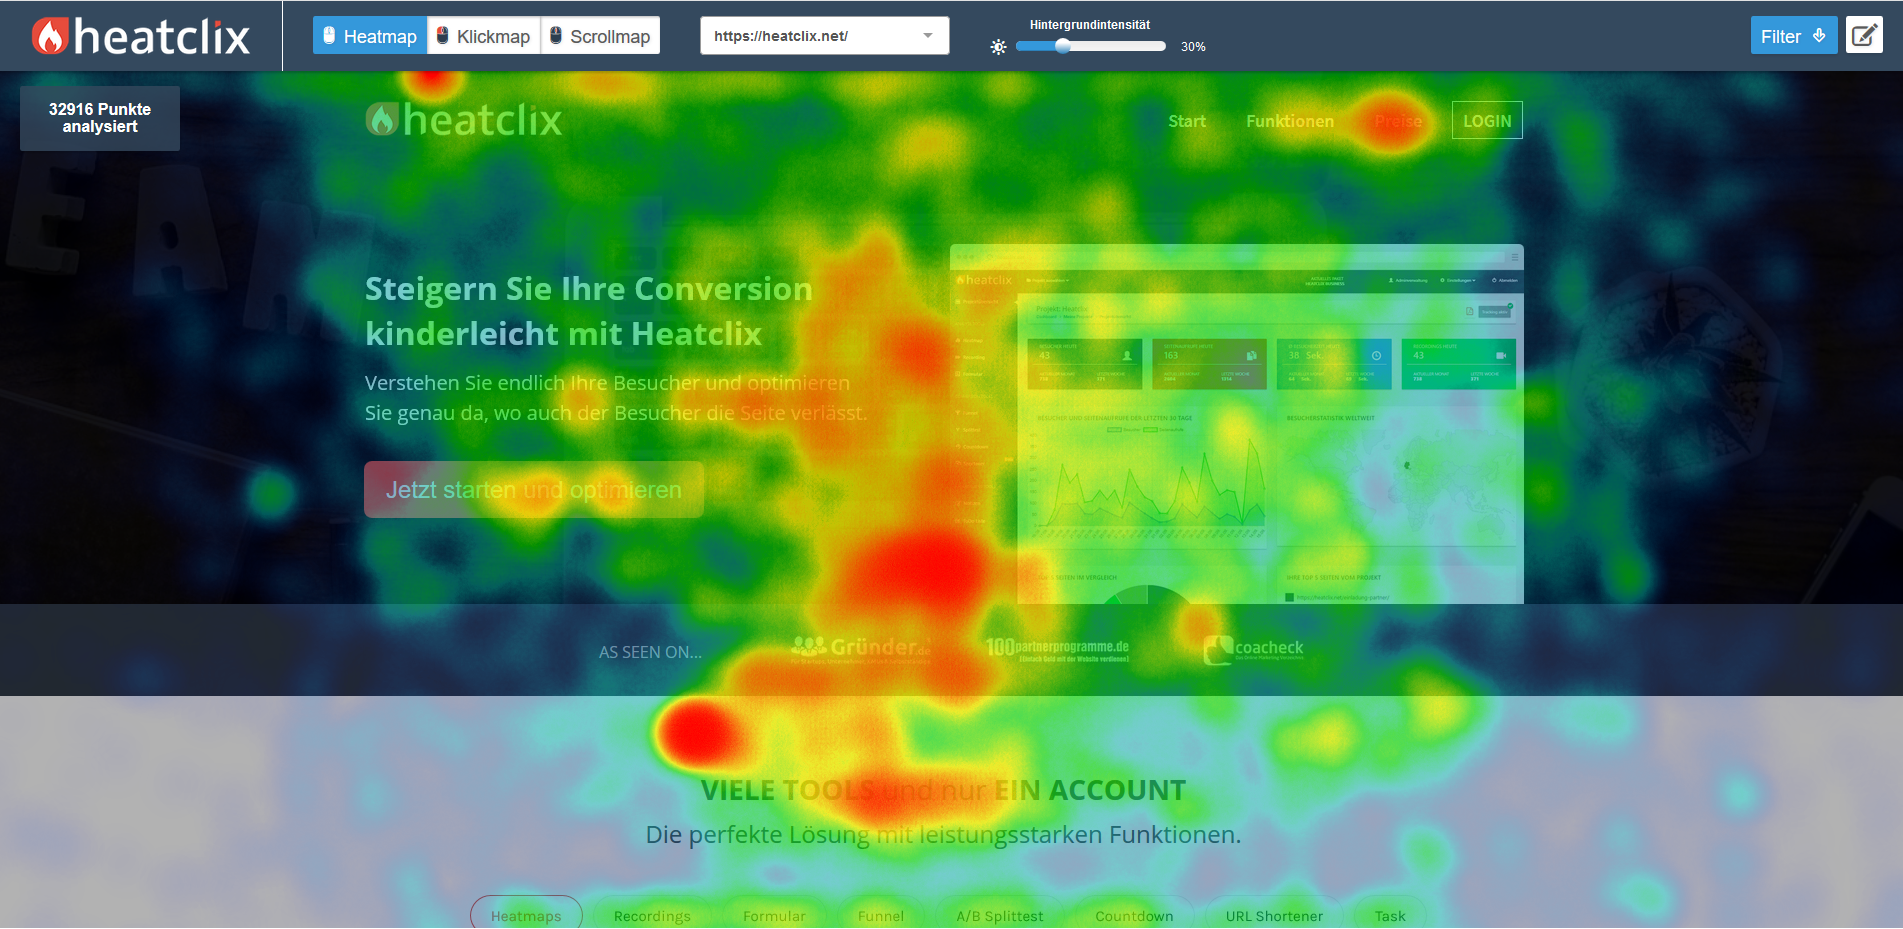Click the '30%' intensity value
Viewport: 1903px width, 929px height.
(1193, 47)
